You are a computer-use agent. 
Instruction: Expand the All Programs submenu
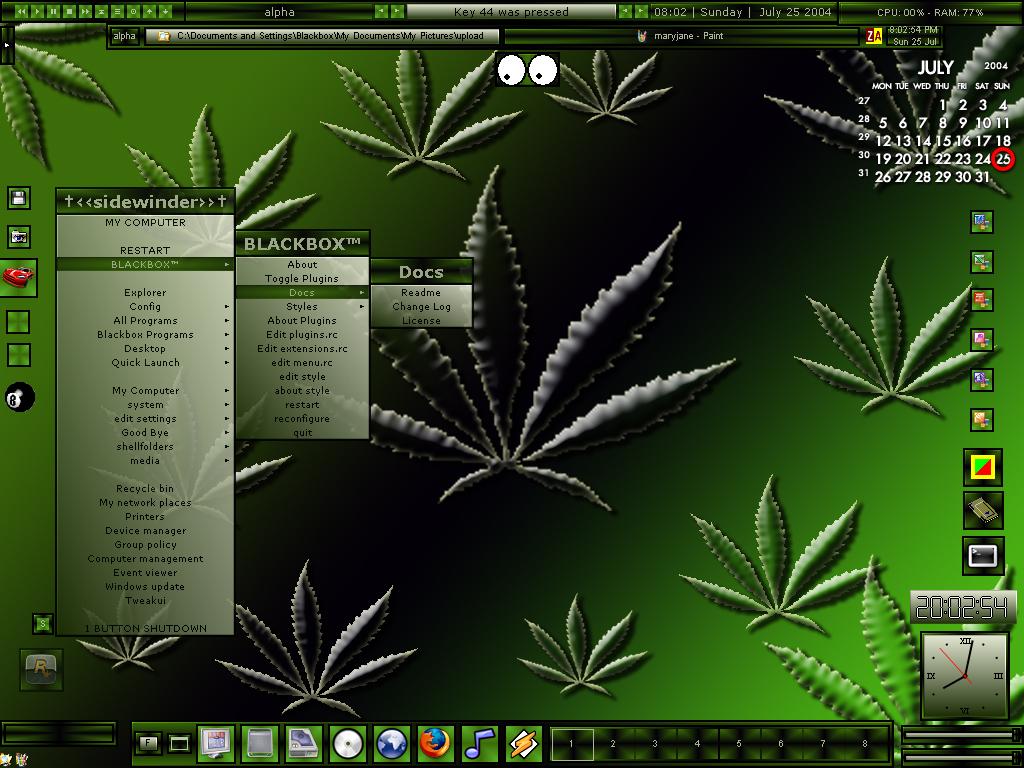pos(145,321)
